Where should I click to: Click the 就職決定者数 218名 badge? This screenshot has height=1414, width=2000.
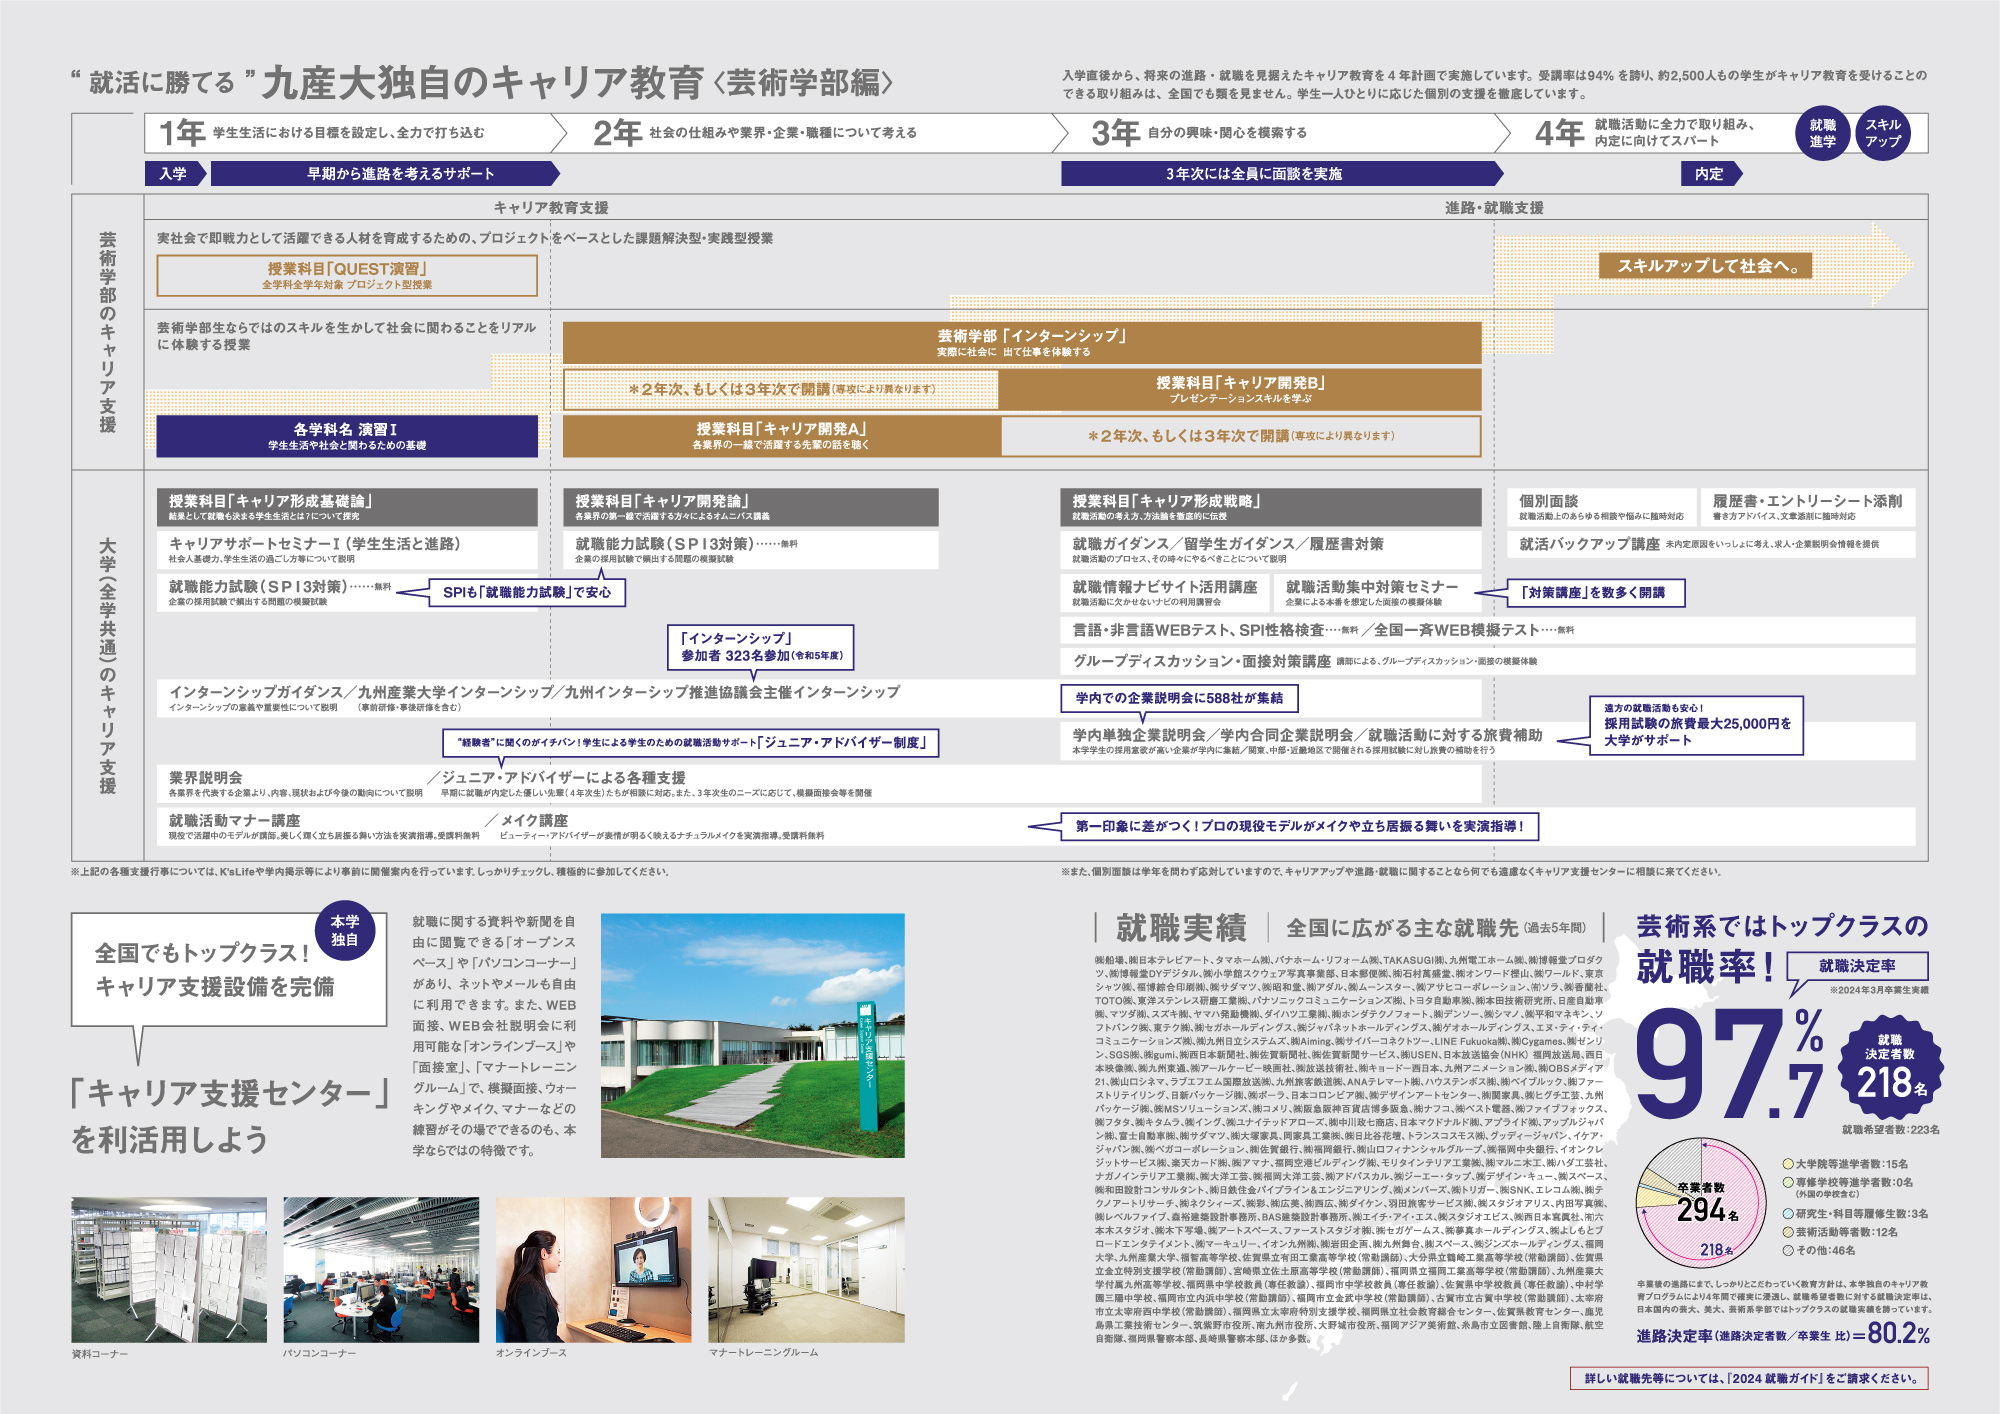coord(1889,1067)
